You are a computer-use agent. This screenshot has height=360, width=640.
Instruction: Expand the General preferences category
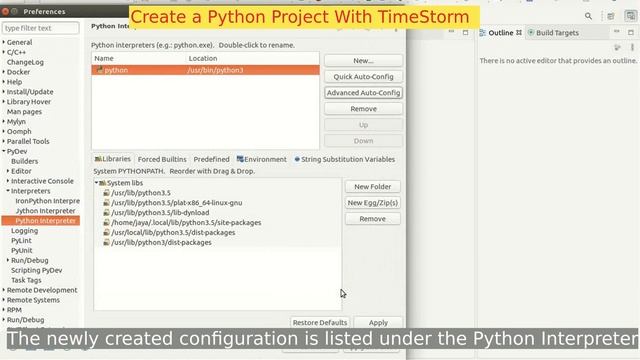click(x=4, y=42)
